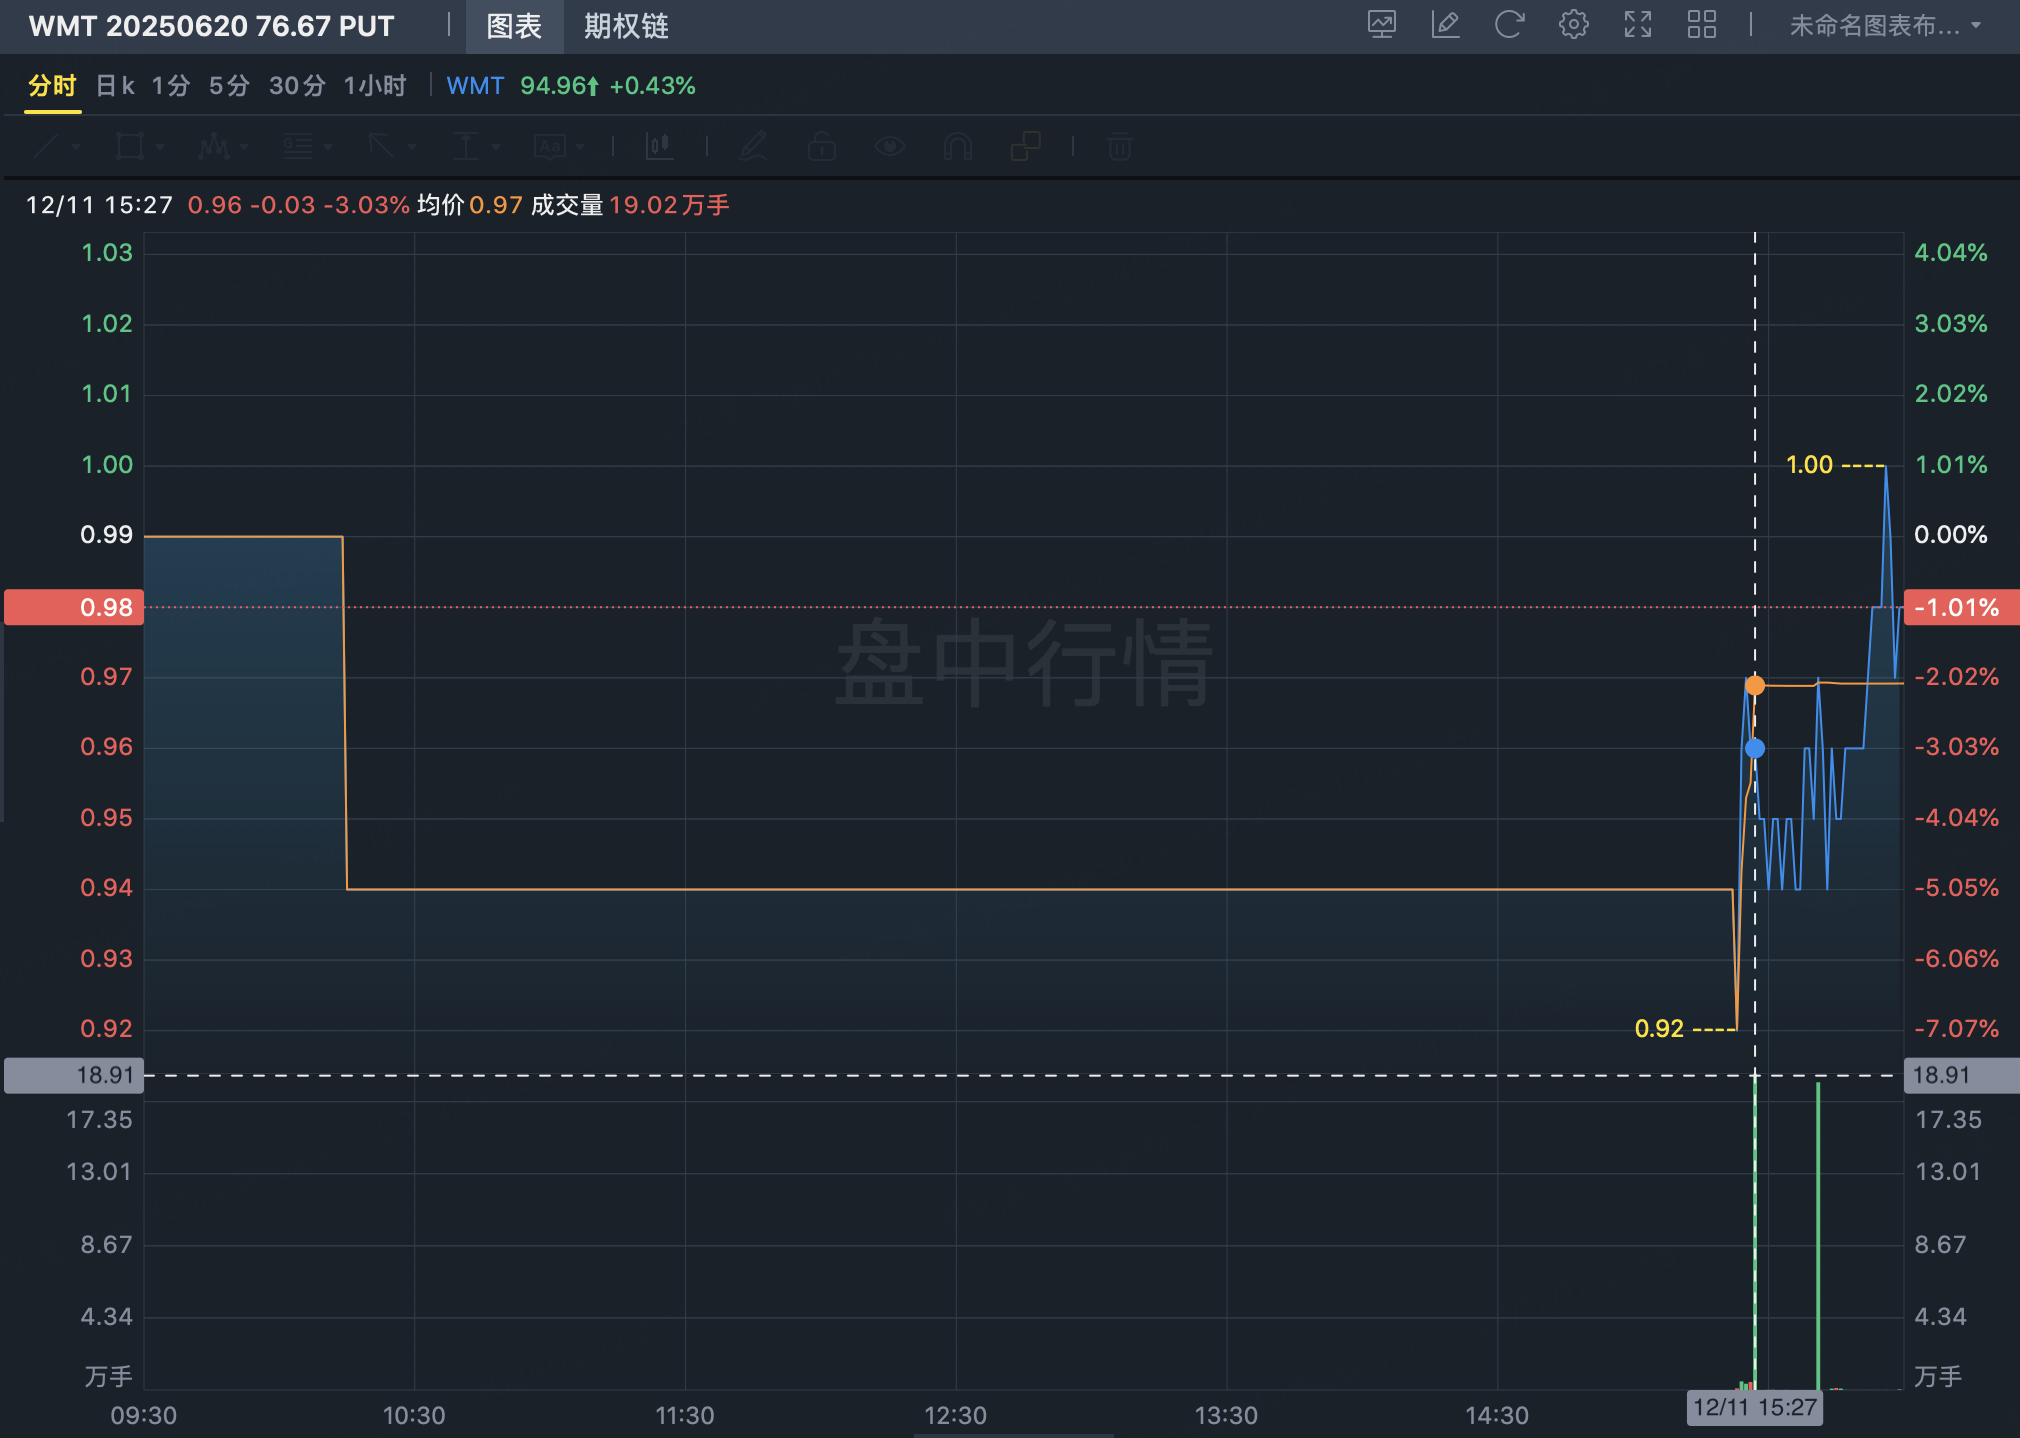Toggle the lock drawings padlock icon

(821, 147)
